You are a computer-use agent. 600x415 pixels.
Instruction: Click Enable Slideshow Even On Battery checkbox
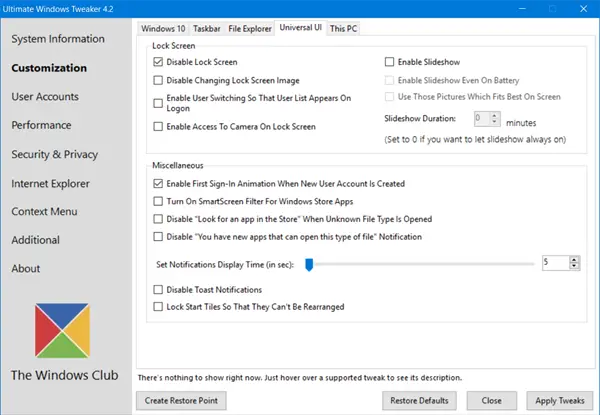point(389,80)
